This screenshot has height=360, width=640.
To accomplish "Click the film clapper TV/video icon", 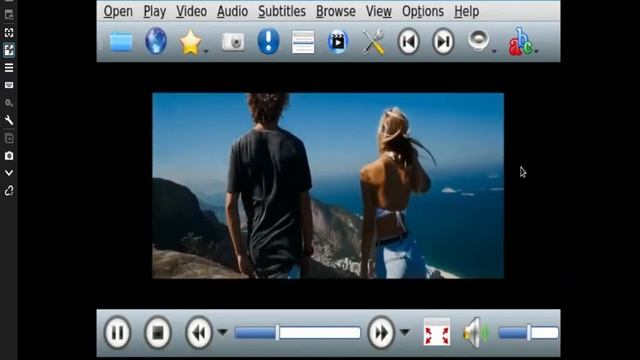I will pos(338,41).
